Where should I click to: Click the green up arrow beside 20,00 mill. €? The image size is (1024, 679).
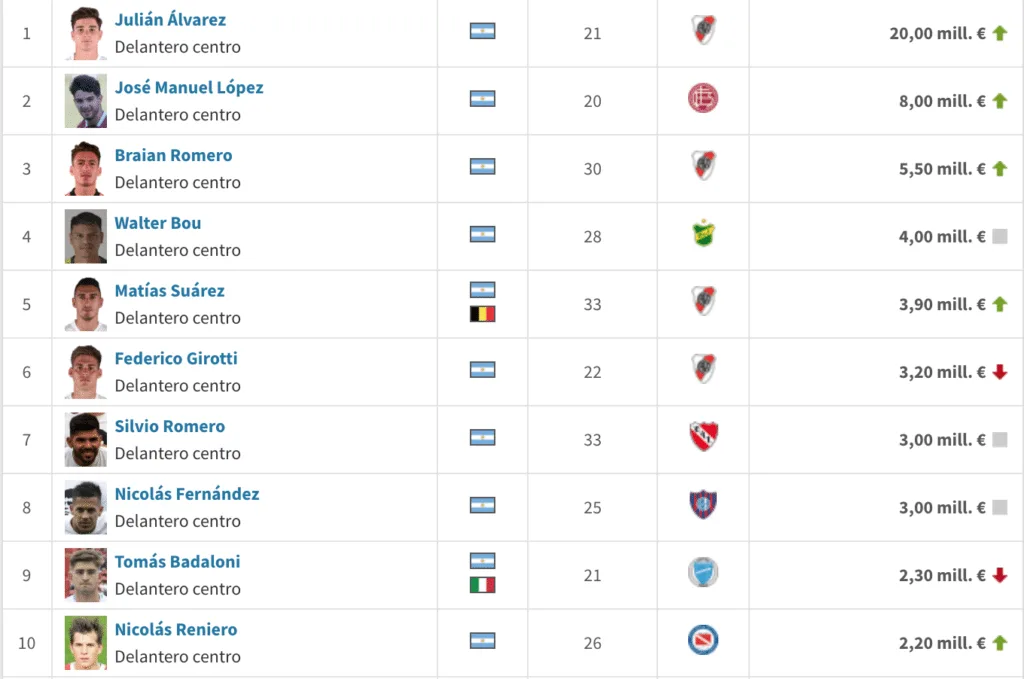pyautogui.click(x=1000, y=33)
